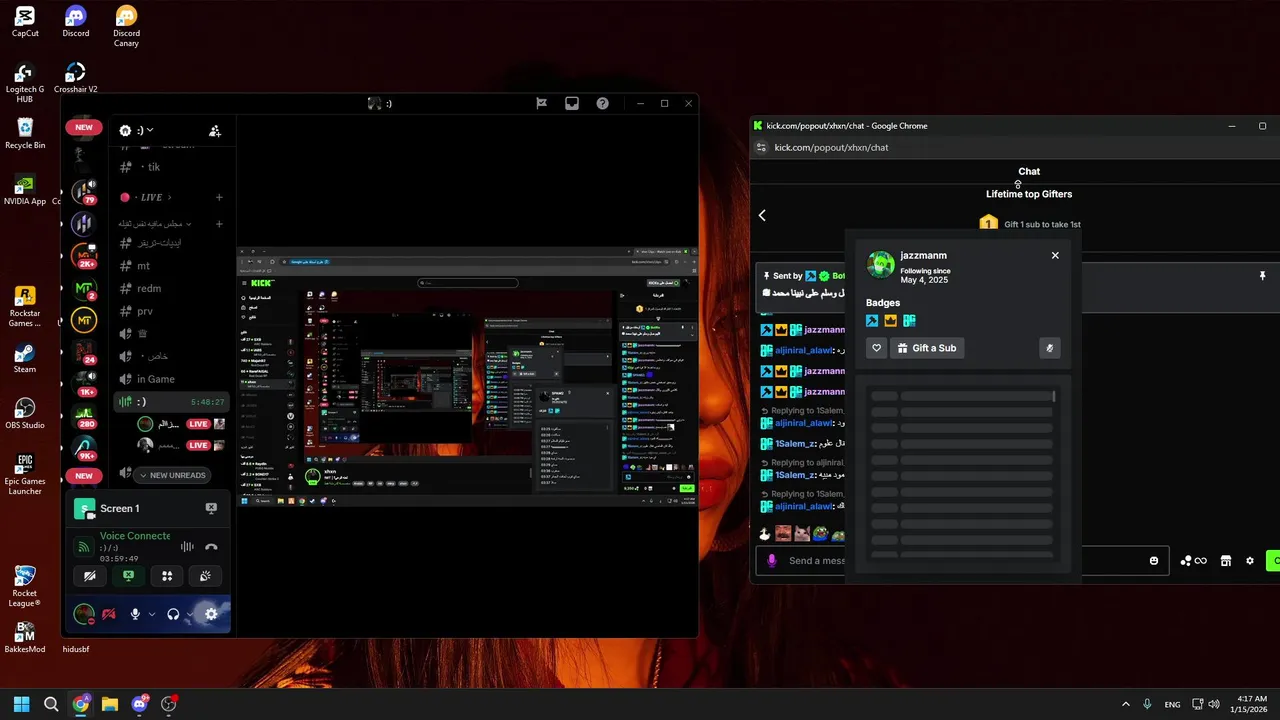Click NEW UNREADS pill in channel list
The width and height of the screenshot is (1280, 720).
tap(172, 475)
